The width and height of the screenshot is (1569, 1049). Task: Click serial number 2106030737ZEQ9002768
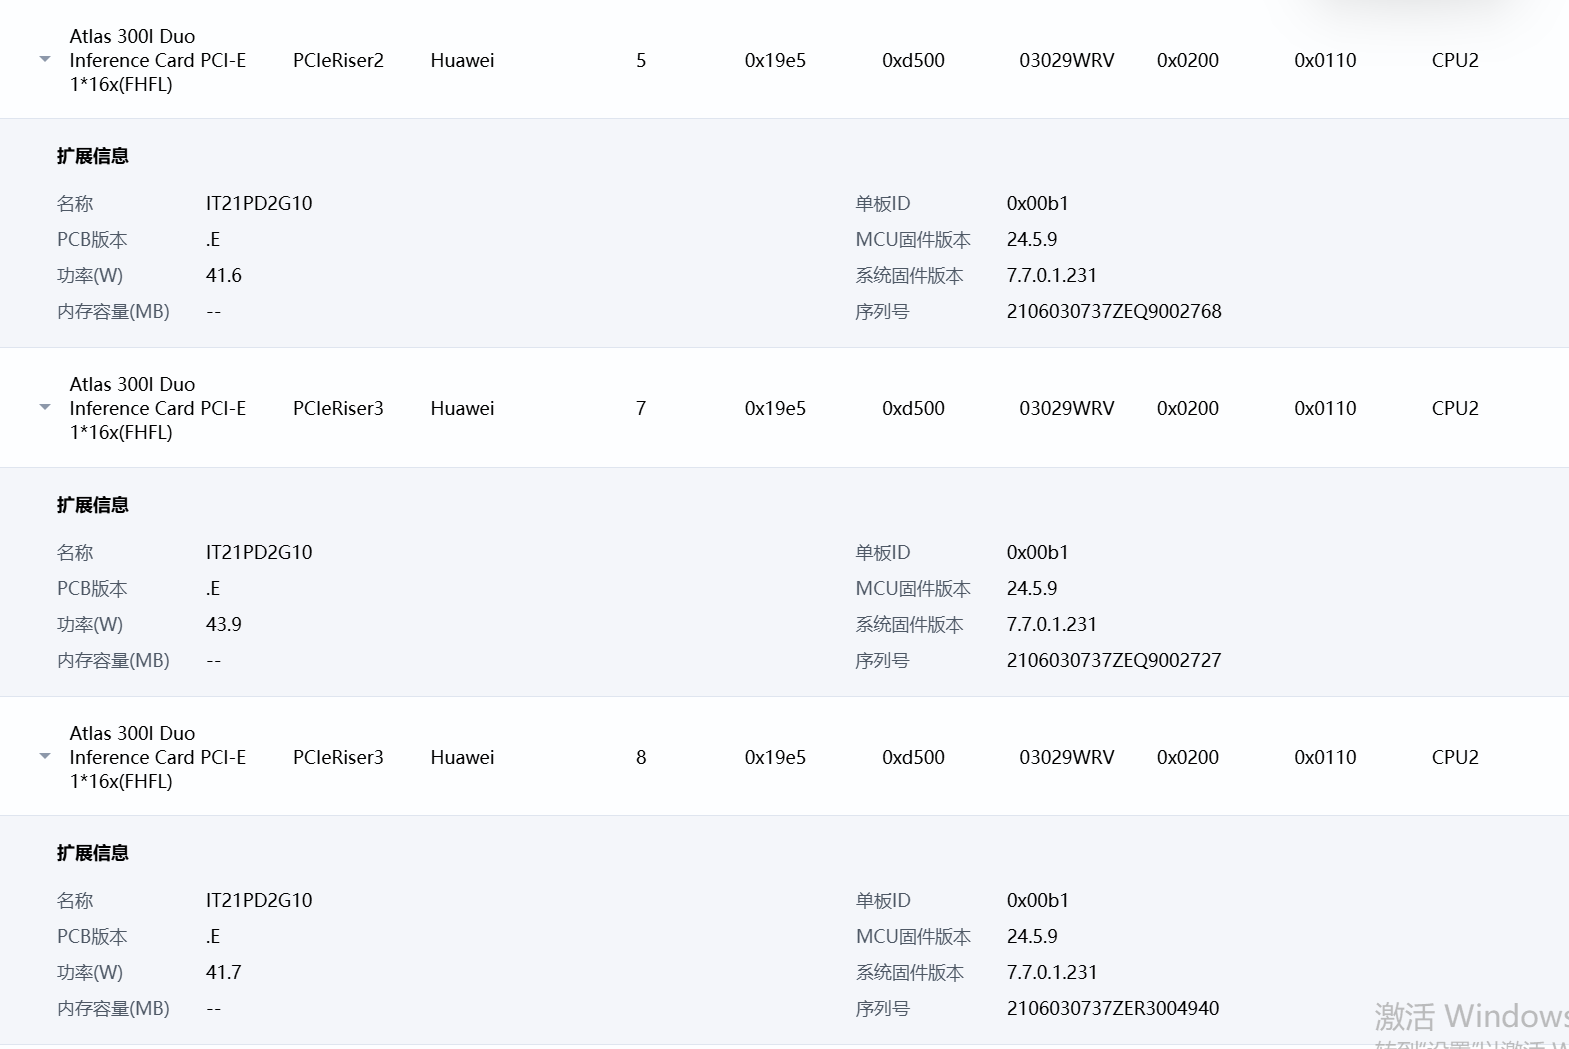1113,311
